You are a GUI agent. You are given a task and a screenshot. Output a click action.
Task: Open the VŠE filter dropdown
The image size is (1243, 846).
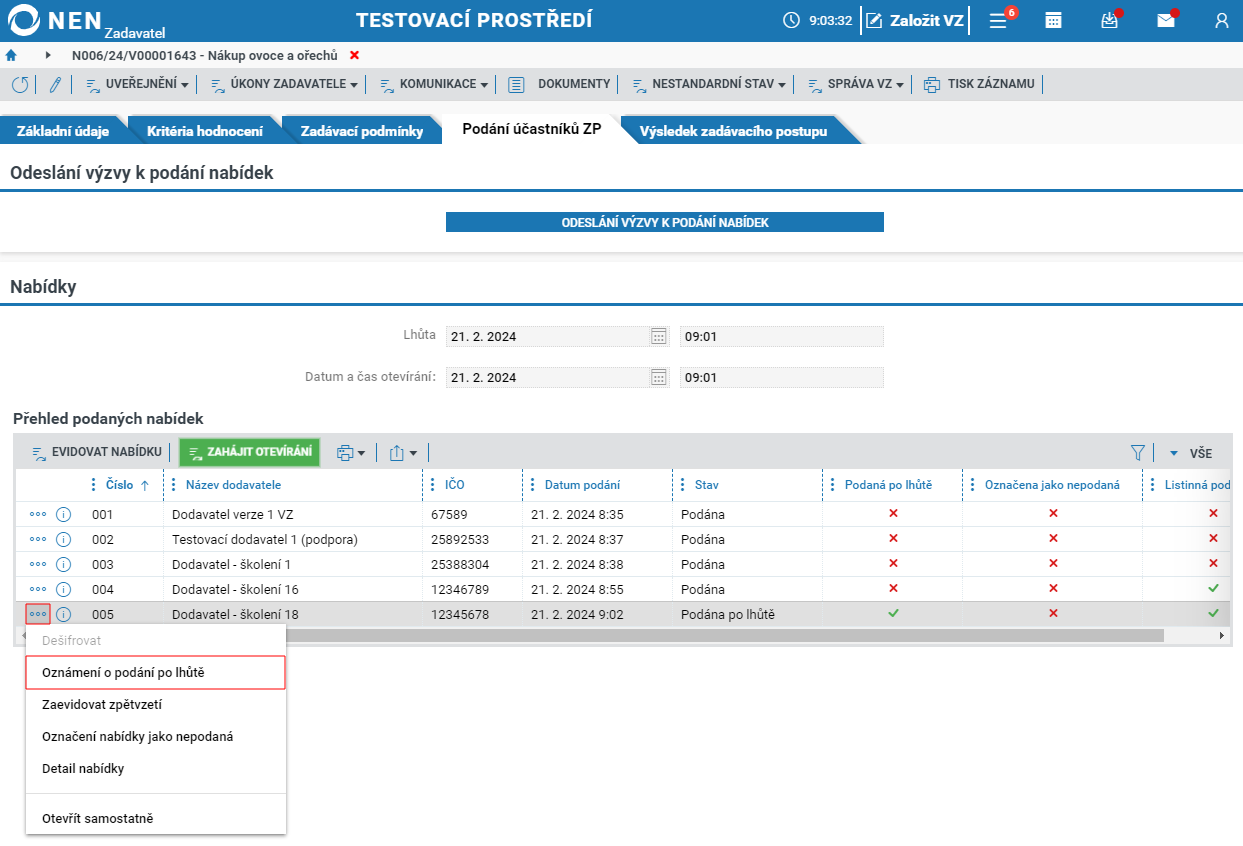click(1190, 454)
